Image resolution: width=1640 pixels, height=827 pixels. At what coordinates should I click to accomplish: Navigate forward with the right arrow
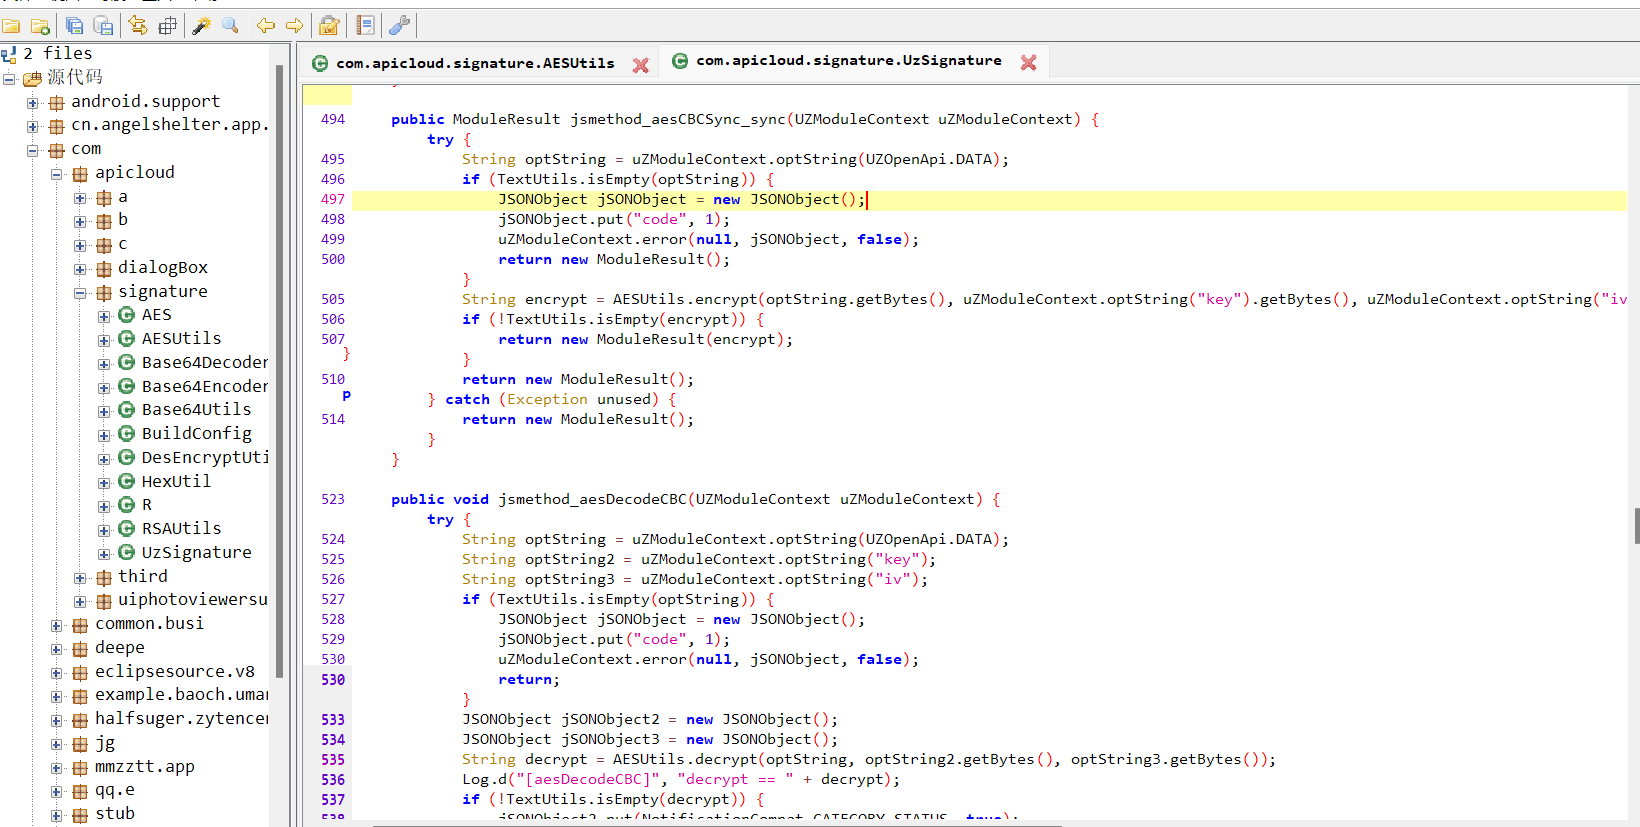[295, 26]
